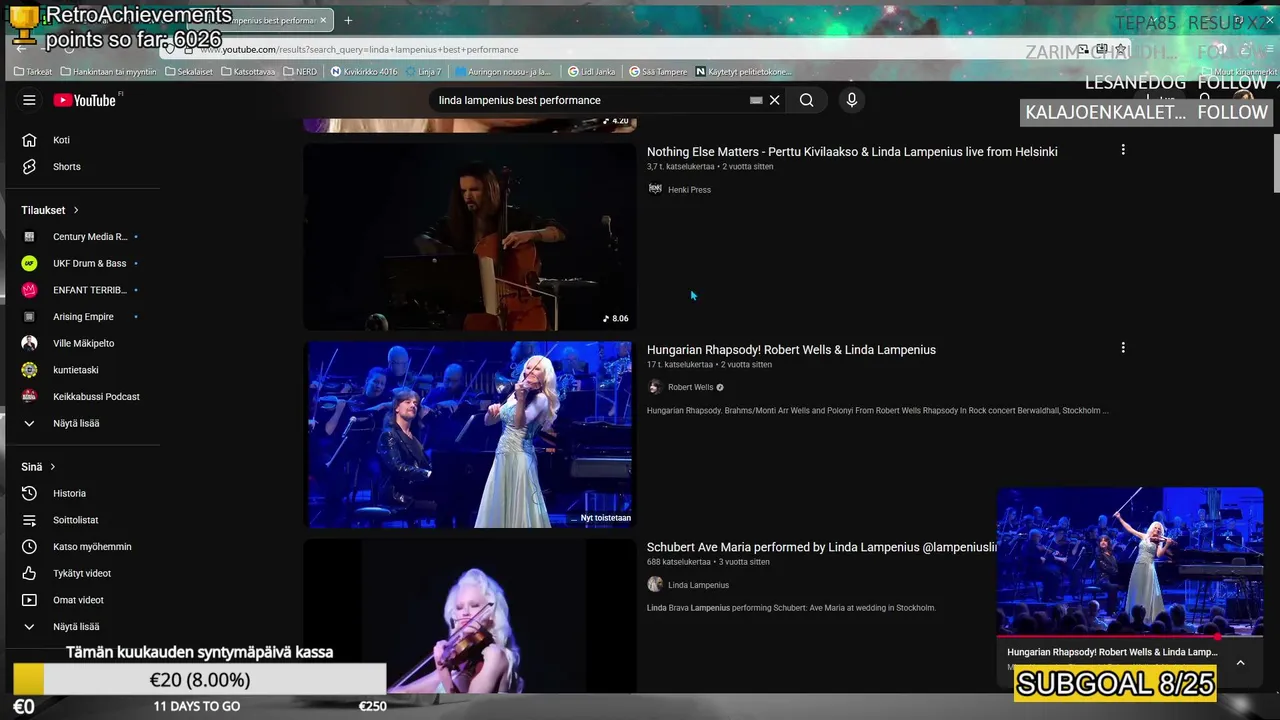Image resolution: width=1280 pixels, height=720 pixels.
Task: Expand the Tilaukset subscriptions section
Action: click(50, 210)
